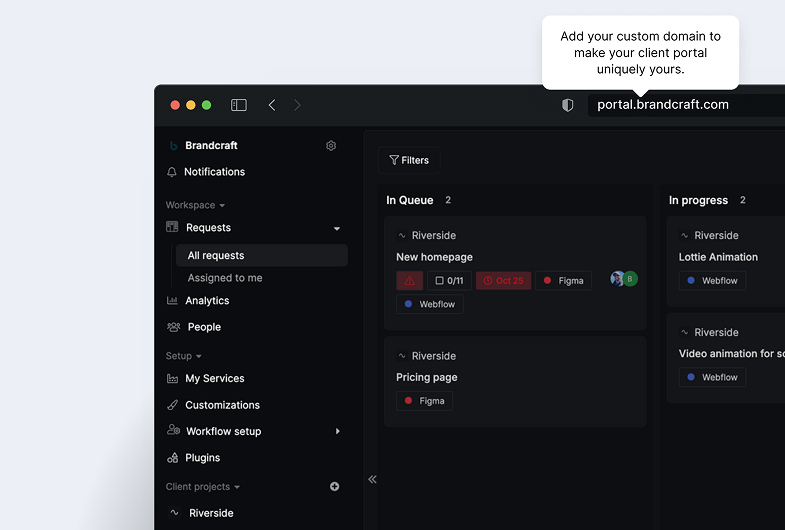Collapse sidebar with double chevron icon
785x530 pixels.
click(372, 480)
